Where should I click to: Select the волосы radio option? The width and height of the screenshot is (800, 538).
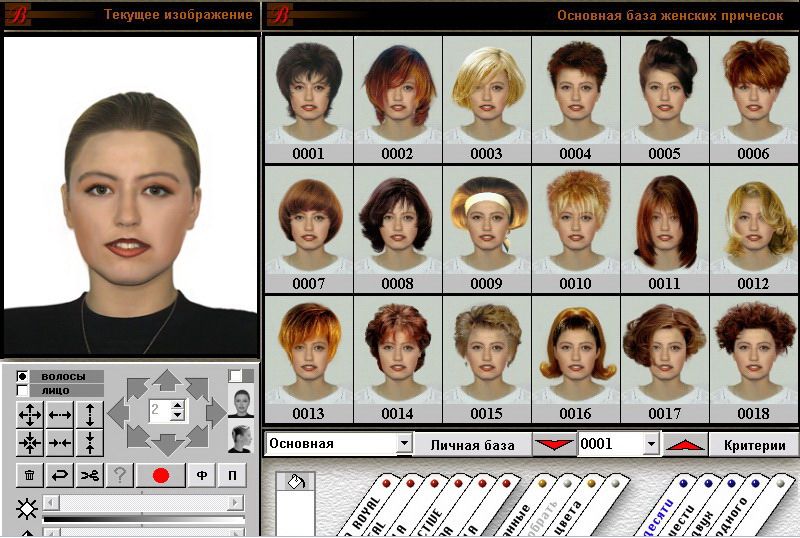[23, 376]
